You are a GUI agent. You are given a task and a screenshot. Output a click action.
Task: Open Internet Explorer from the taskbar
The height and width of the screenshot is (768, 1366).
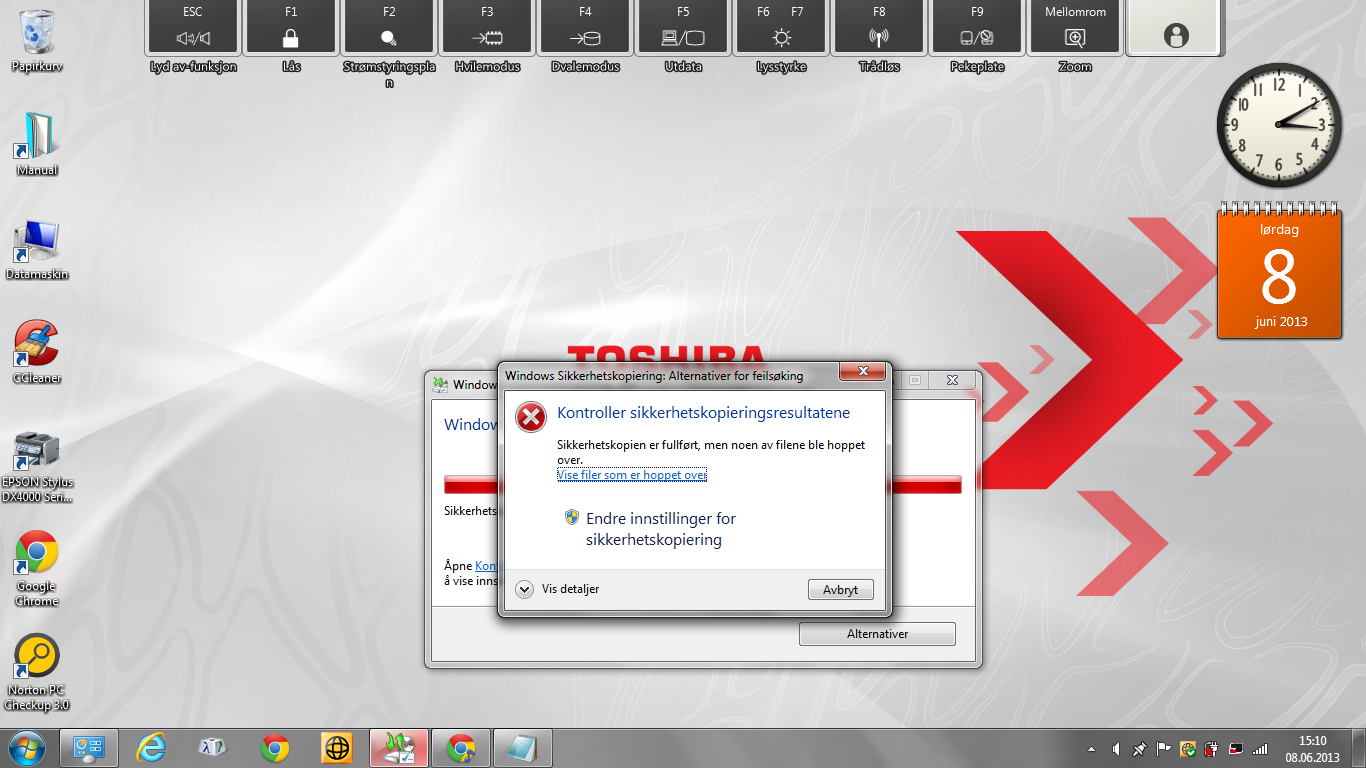[x=151, y=748]
